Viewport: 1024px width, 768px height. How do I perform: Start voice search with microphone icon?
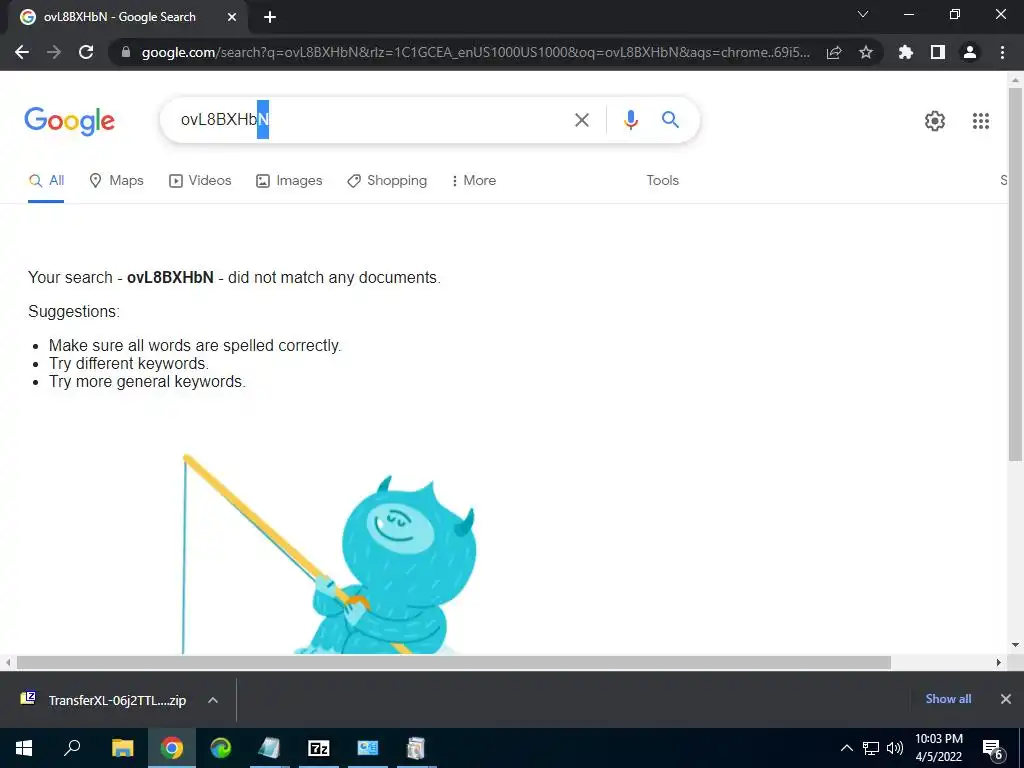pyautogui.click(x=630, y=120)
